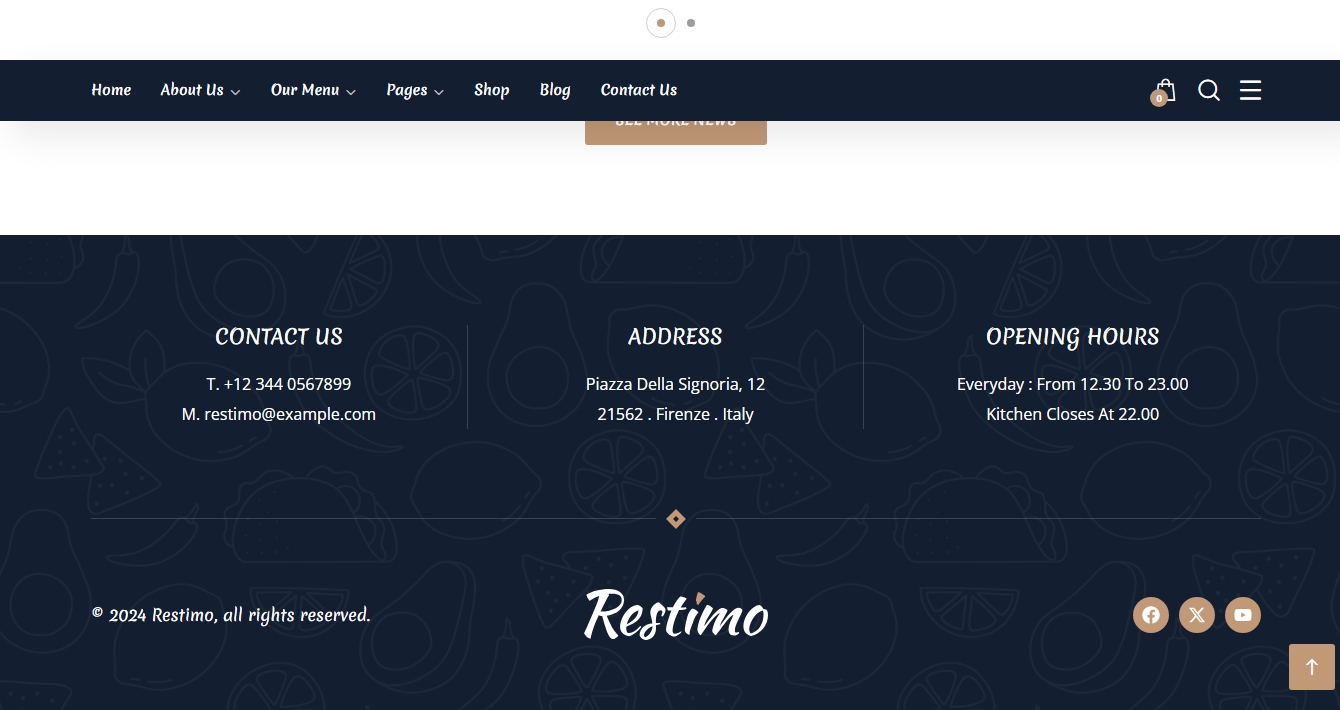Expand the Our Menu dropdown

[313, 90]
